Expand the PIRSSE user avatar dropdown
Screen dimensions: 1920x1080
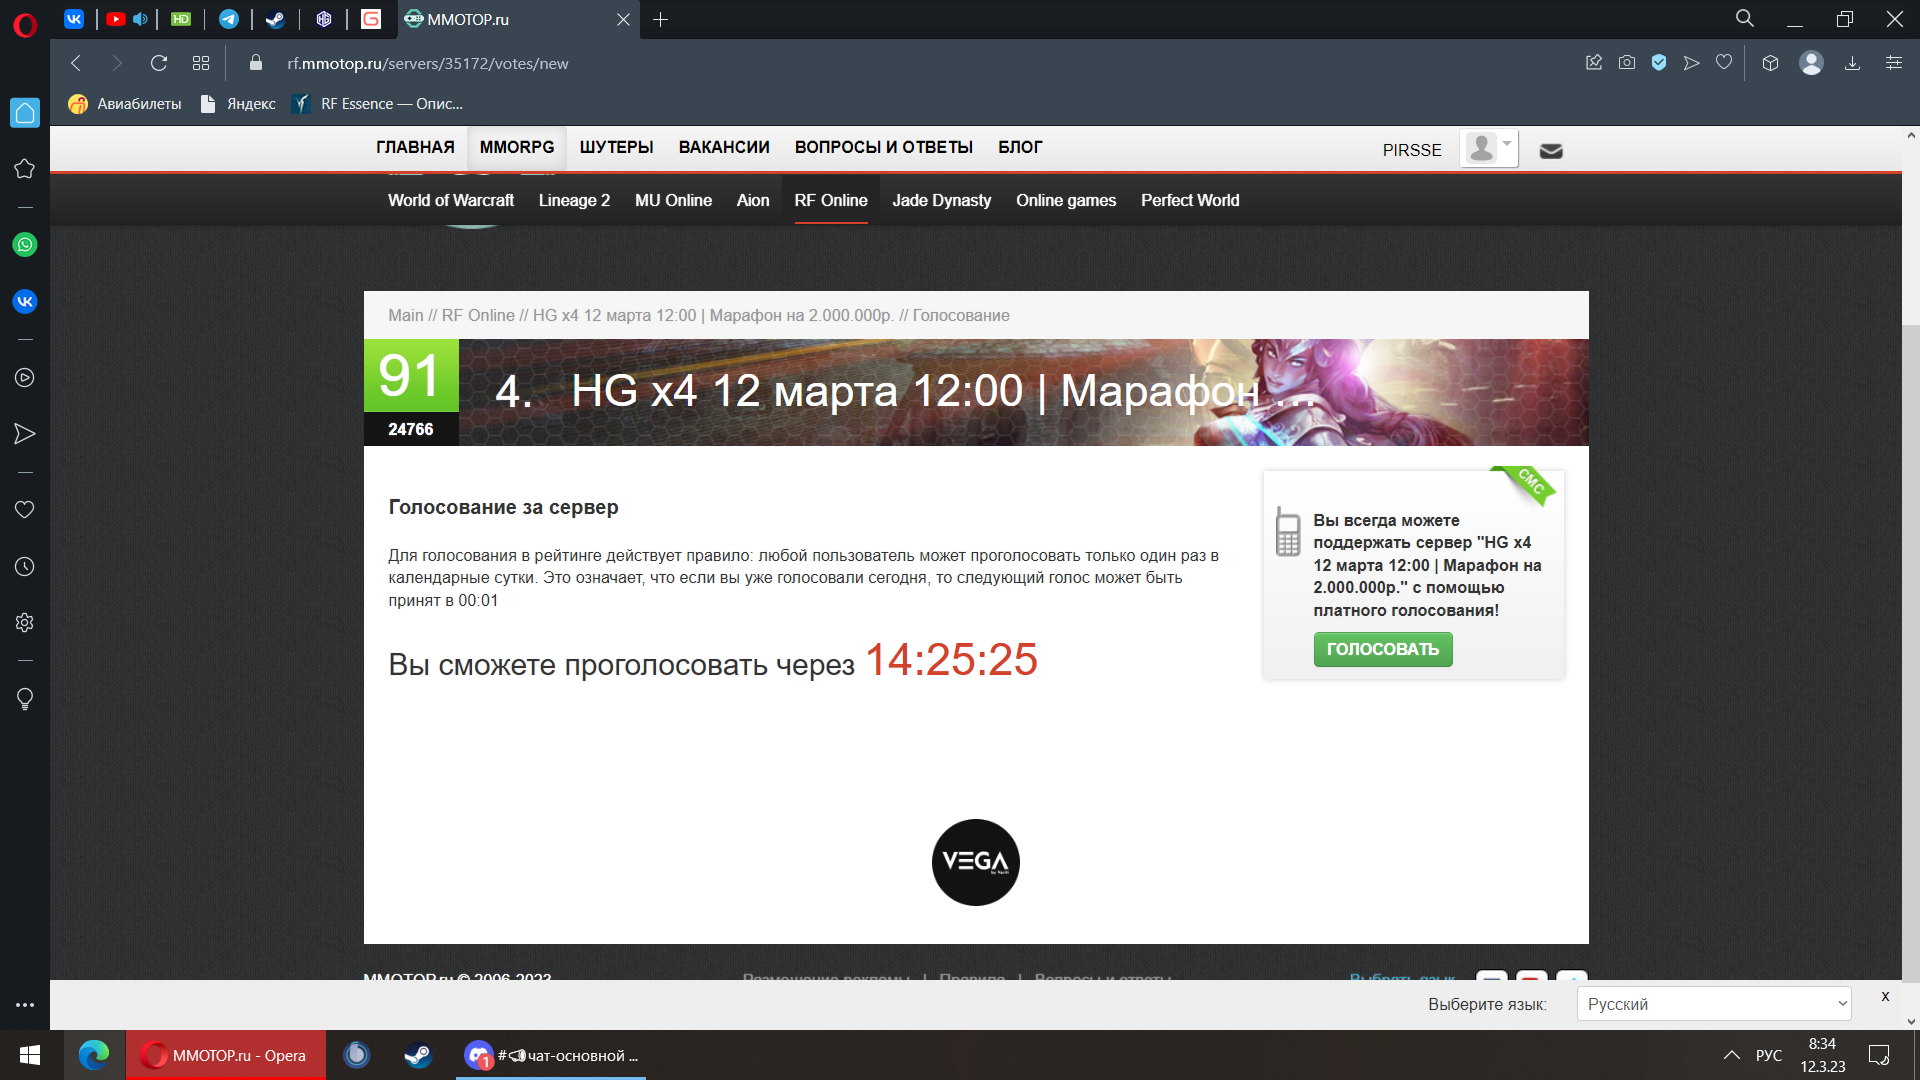(x=1488, y=148)
